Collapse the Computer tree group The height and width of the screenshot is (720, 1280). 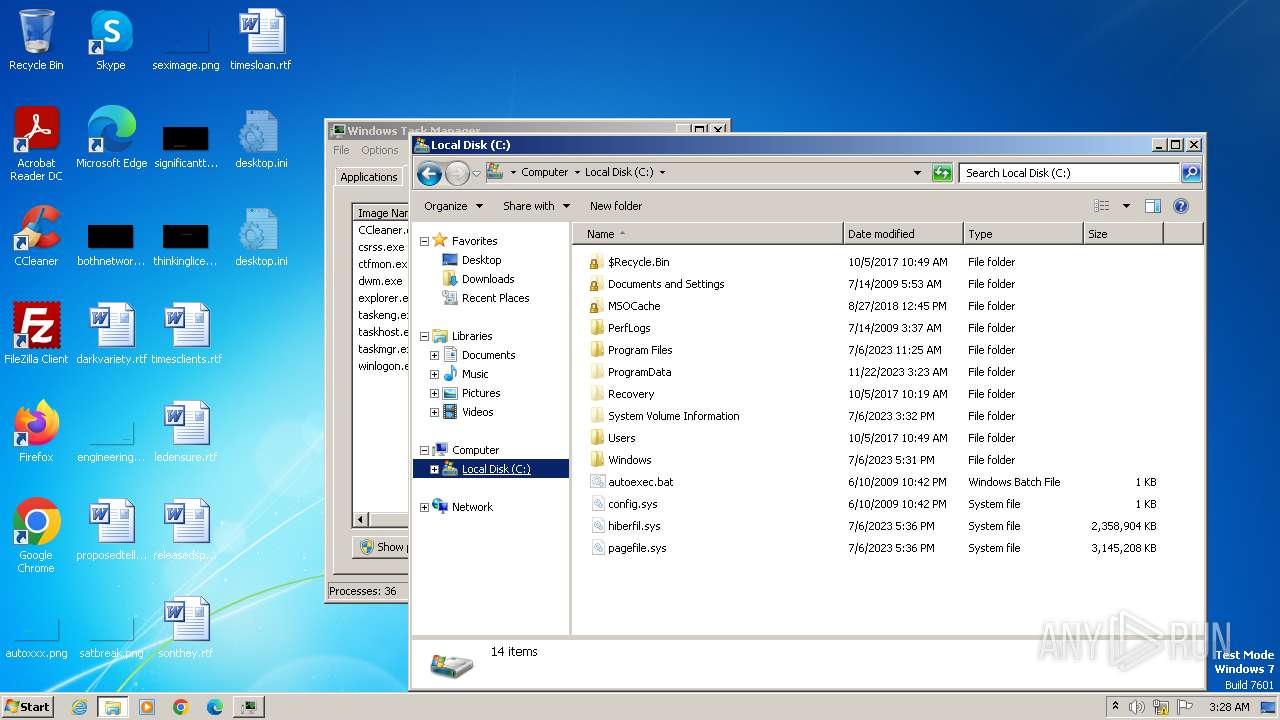424,450
